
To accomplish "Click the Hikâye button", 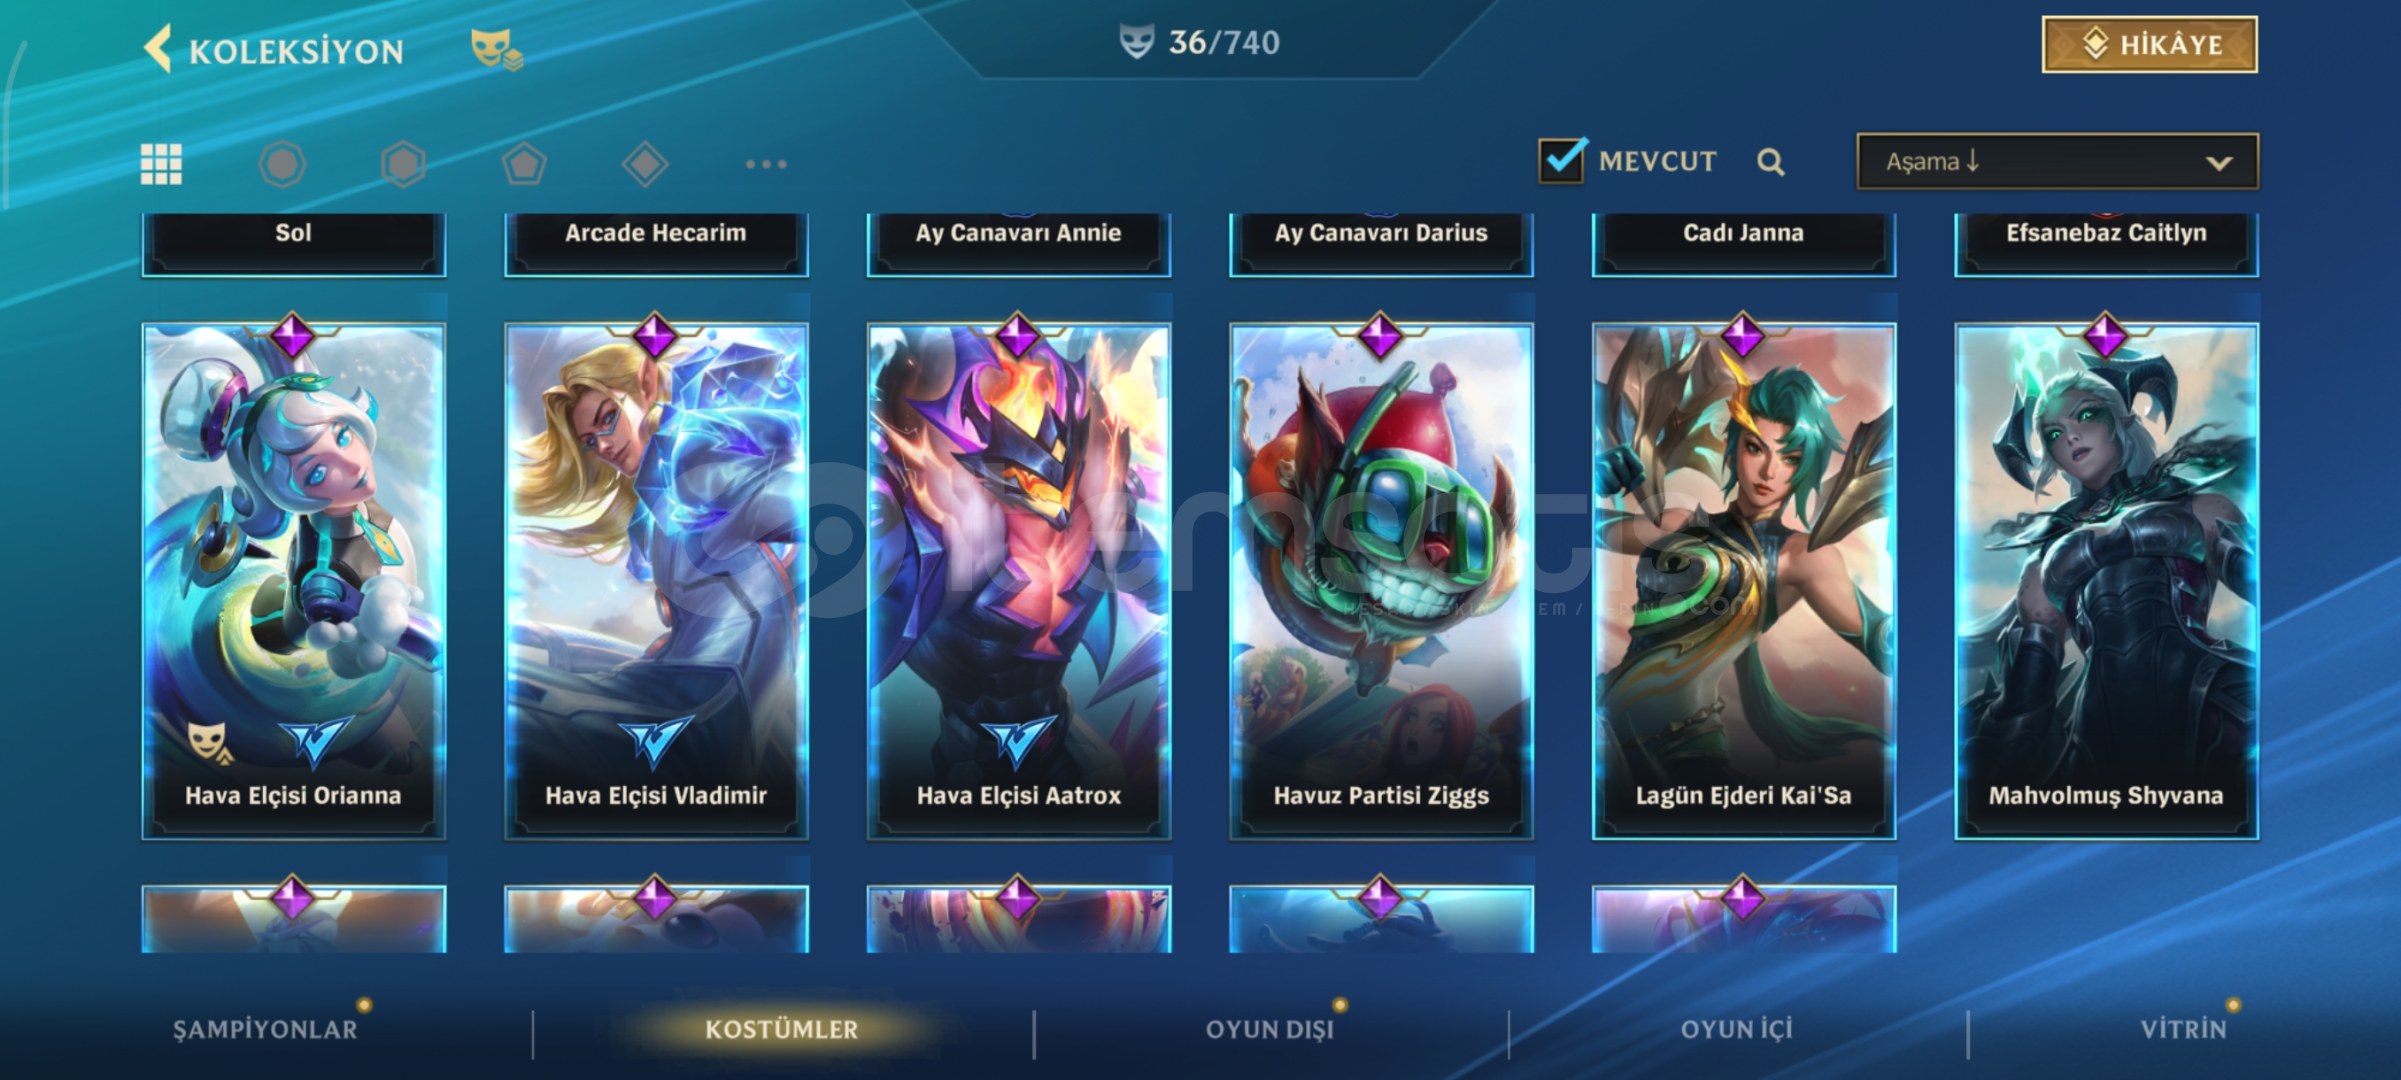I will point(2149,45).
